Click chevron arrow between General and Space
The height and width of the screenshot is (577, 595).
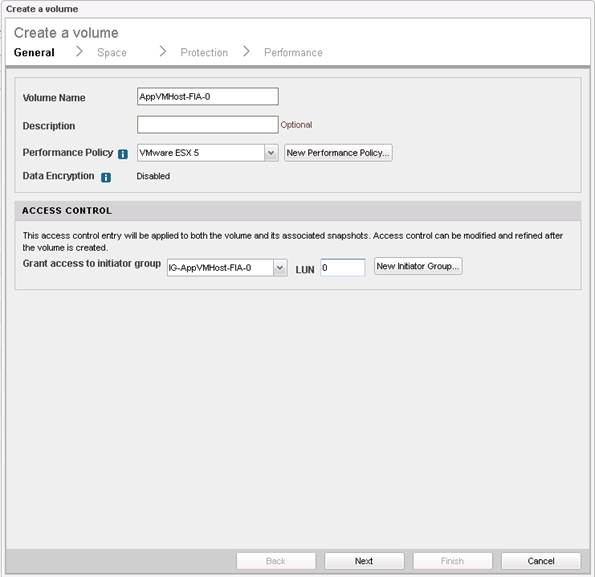click(79, 51)
